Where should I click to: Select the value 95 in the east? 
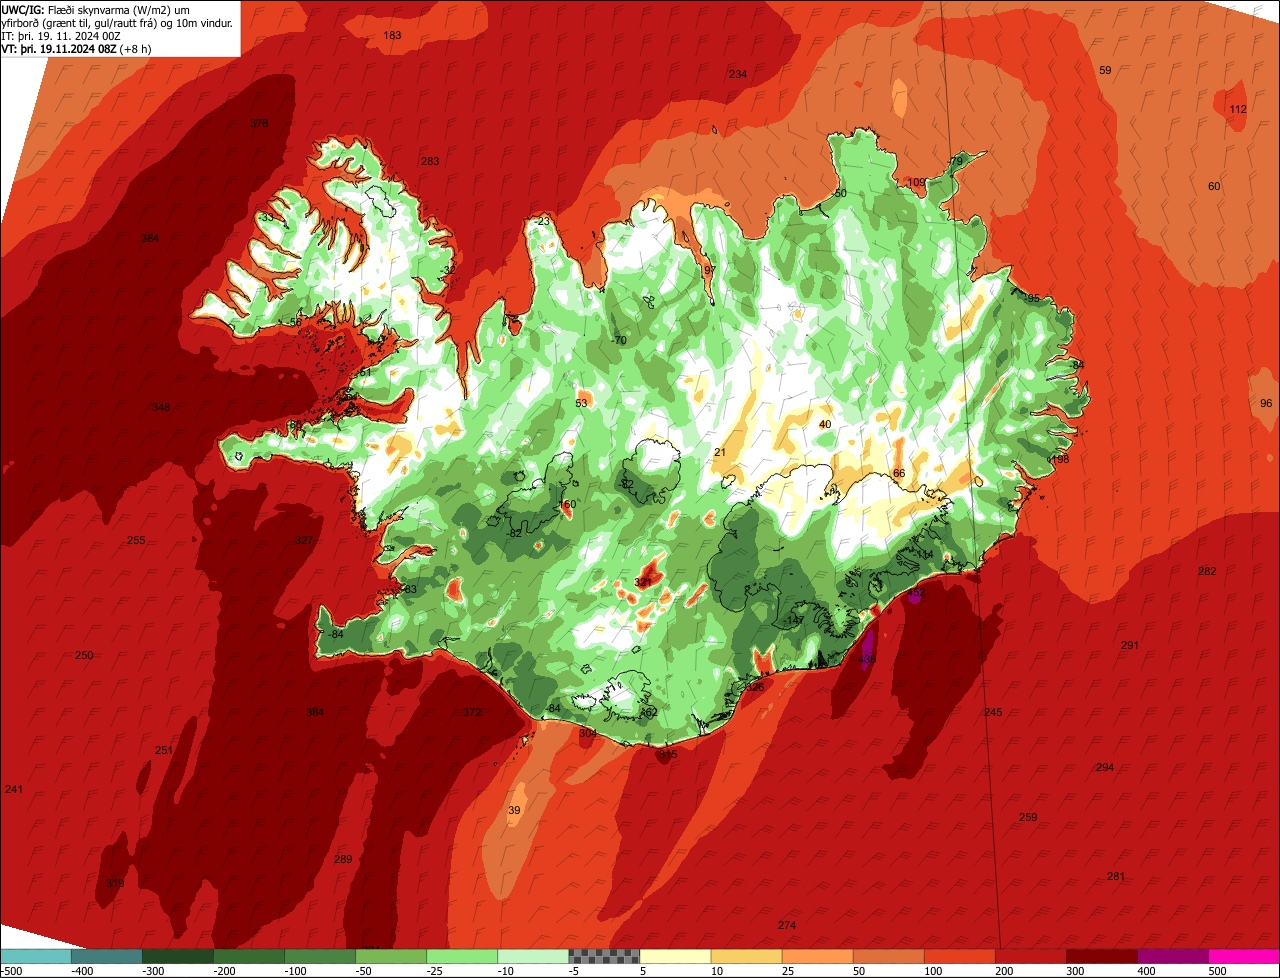[1033, 298]
